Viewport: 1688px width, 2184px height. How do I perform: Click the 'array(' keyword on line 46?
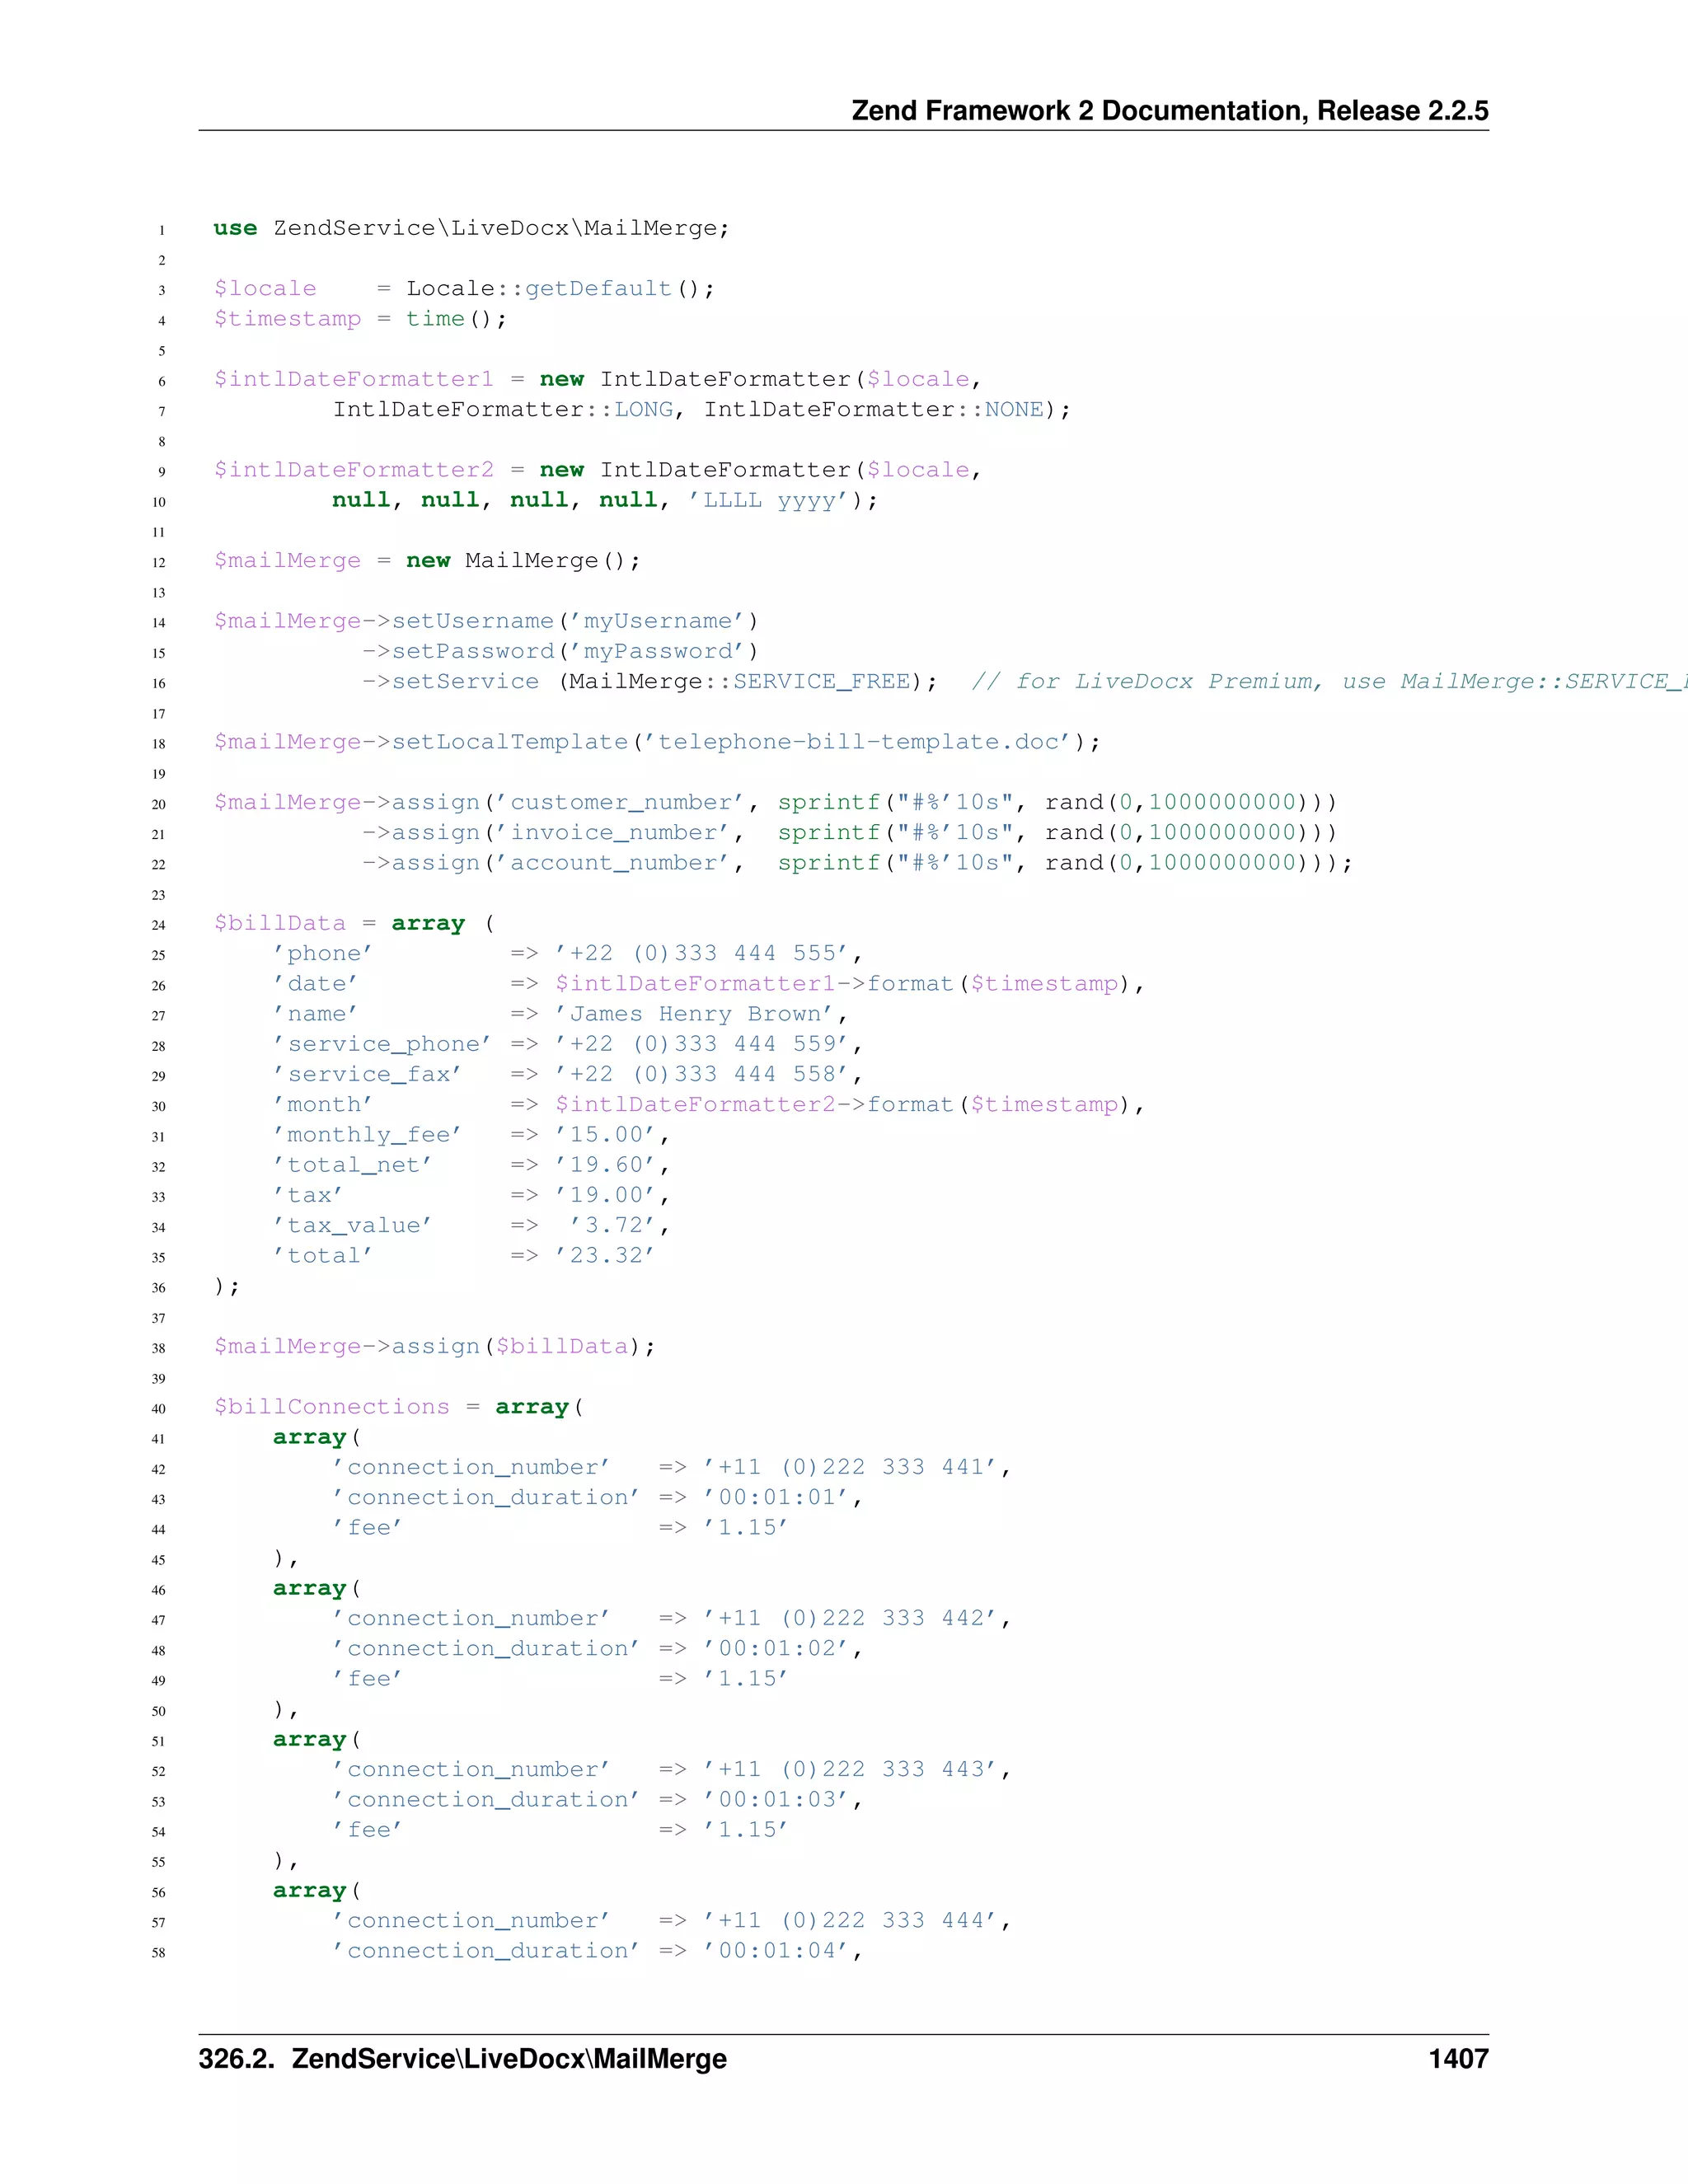coord(316,1588)
